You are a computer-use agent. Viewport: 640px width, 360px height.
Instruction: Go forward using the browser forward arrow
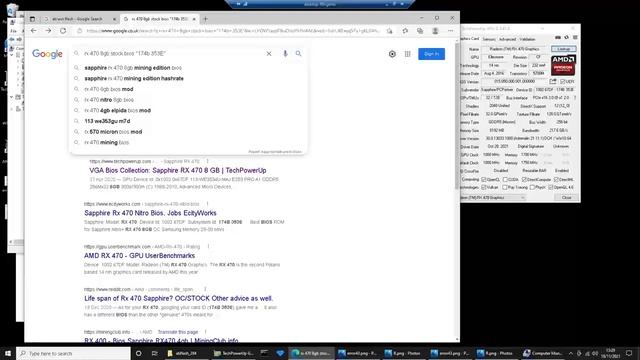48,31
